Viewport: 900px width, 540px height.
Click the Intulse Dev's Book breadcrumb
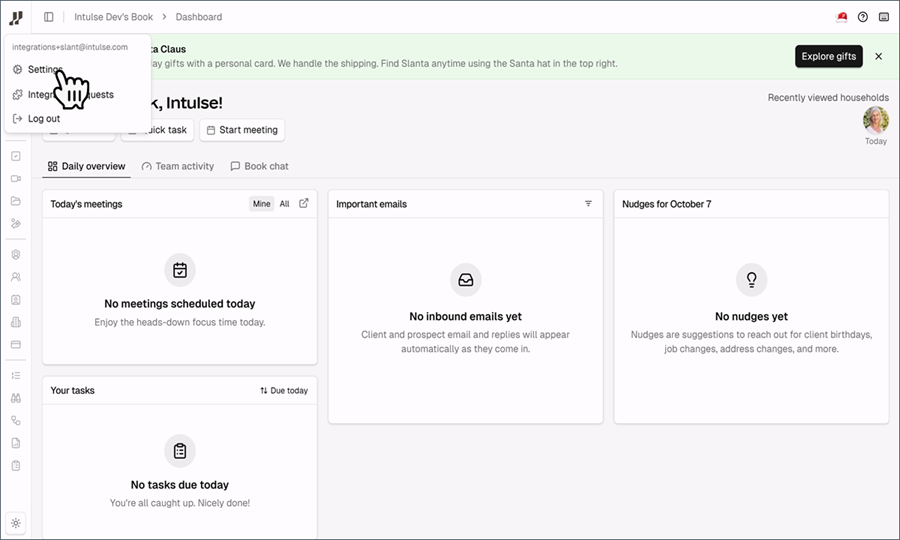pyautogui.click(x=114, y=17)
